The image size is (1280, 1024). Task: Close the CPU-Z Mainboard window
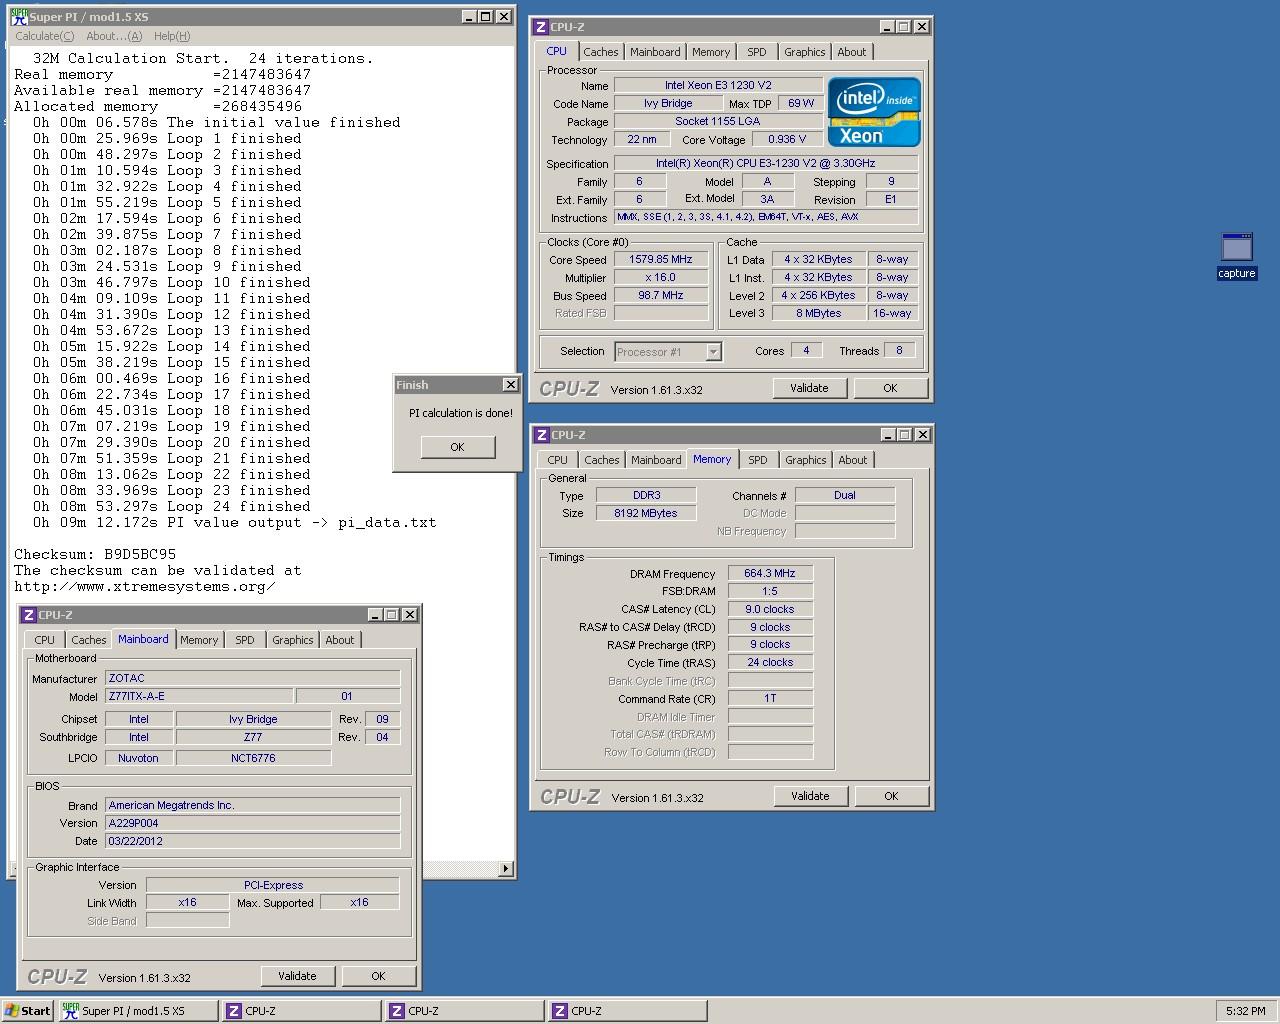click(410, 615)
